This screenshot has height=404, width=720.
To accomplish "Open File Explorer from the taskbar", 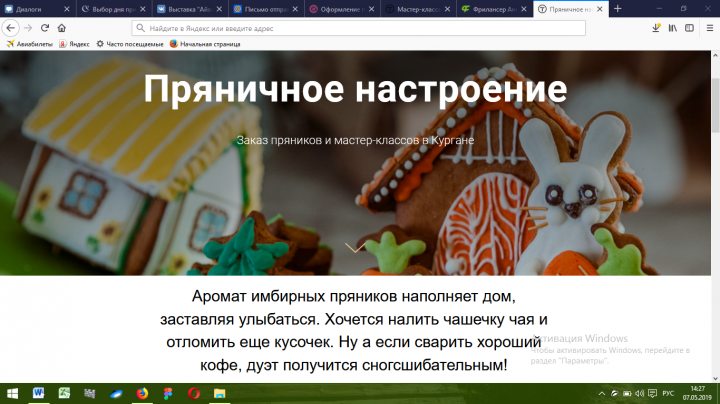I will coord(219,393).
